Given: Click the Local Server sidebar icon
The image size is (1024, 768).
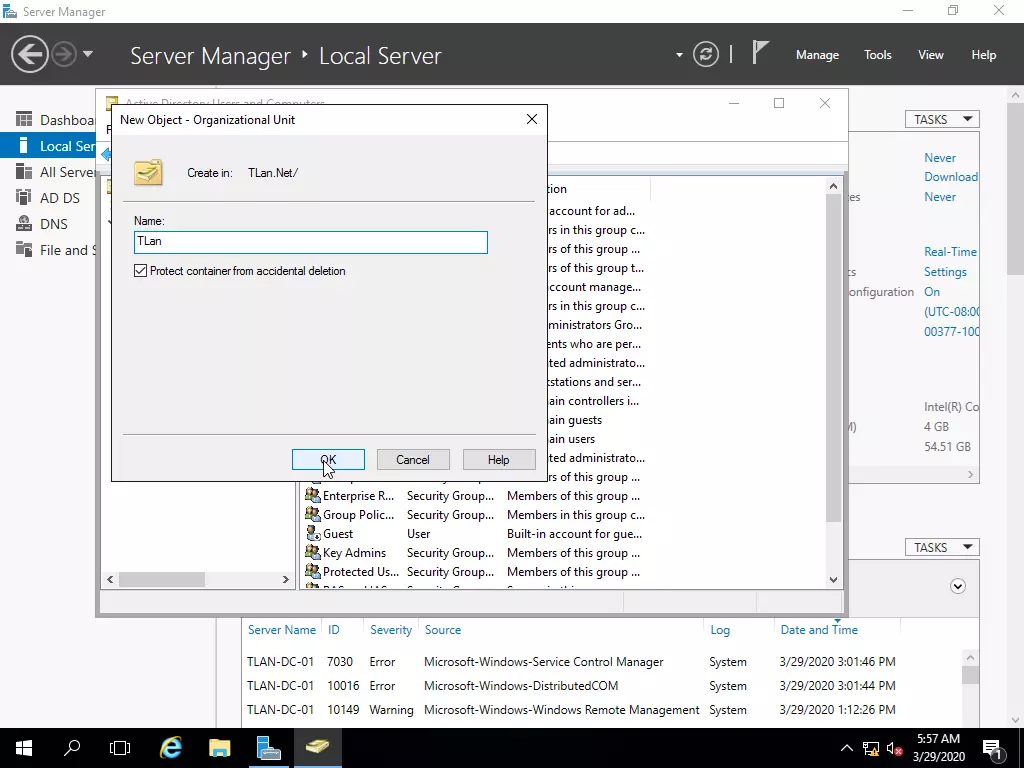Looking at the screenshot, I should pyautogui.click(x=24, y=145).
